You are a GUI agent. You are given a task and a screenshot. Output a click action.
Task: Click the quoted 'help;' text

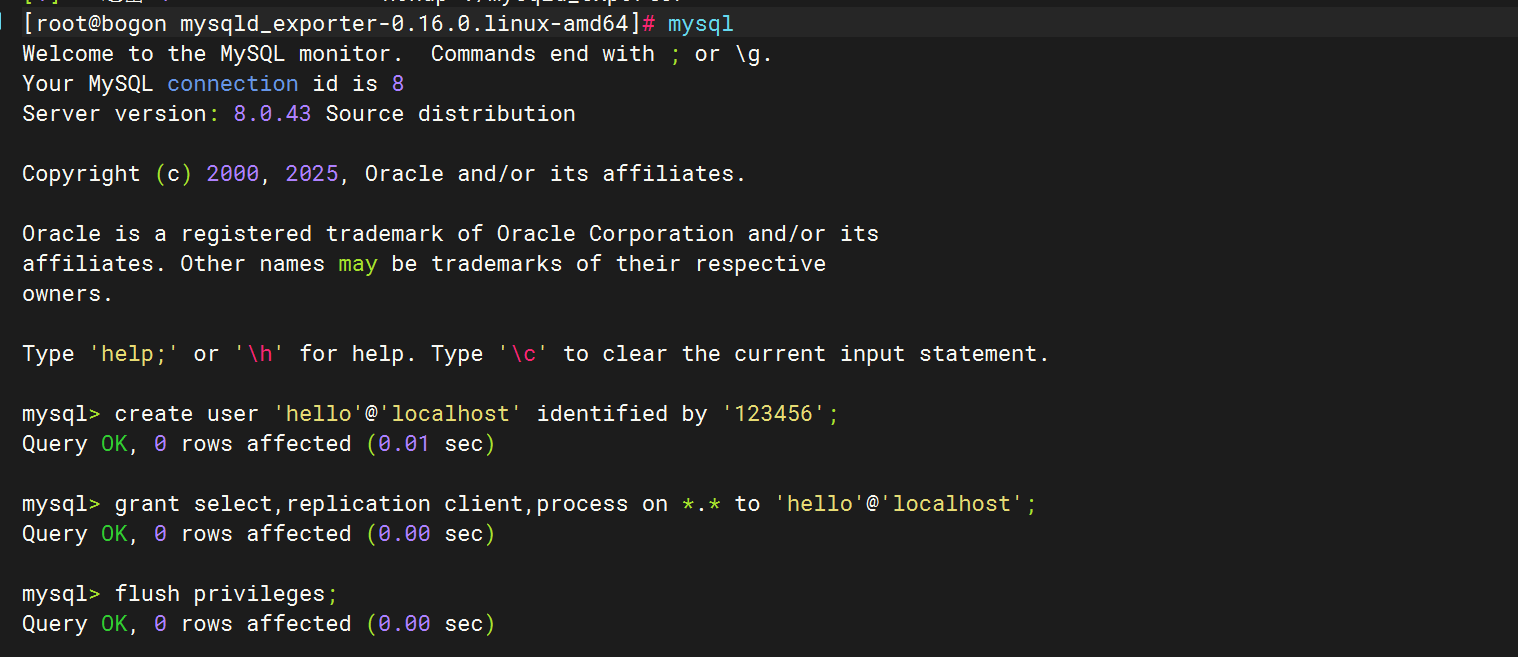[134, 354]
